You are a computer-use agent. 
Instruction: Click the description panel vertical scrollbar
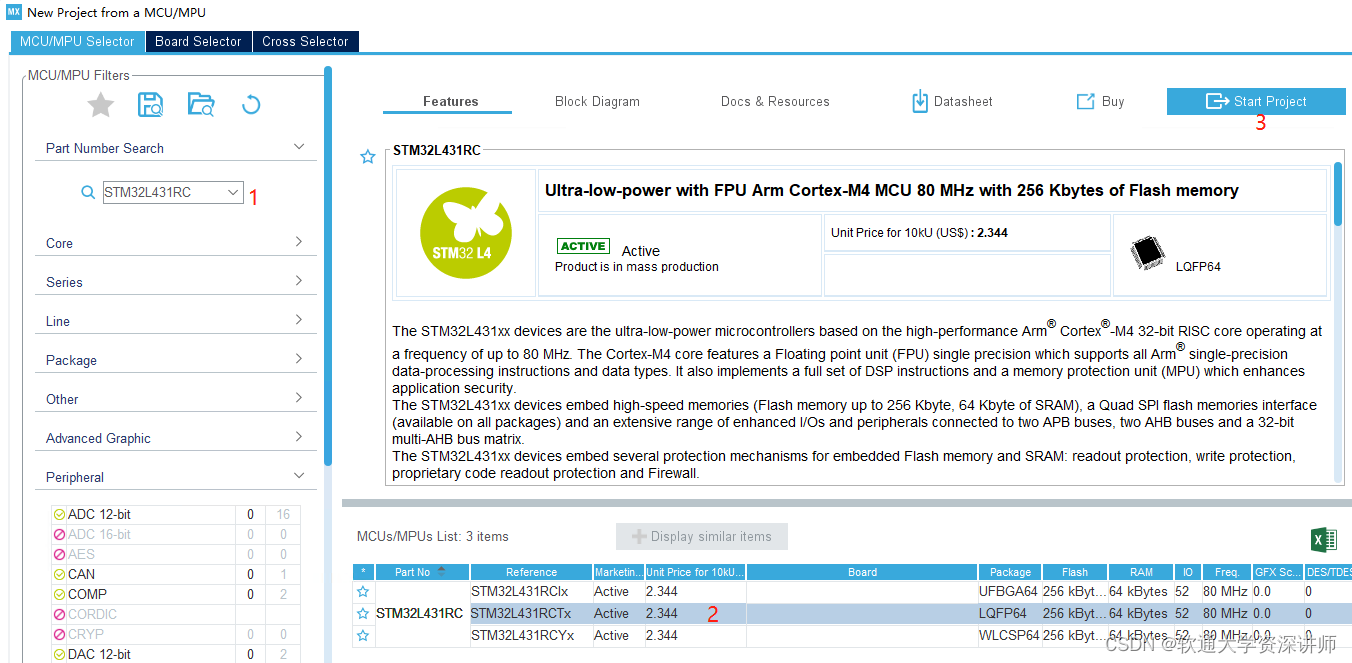coord(1338,194)
